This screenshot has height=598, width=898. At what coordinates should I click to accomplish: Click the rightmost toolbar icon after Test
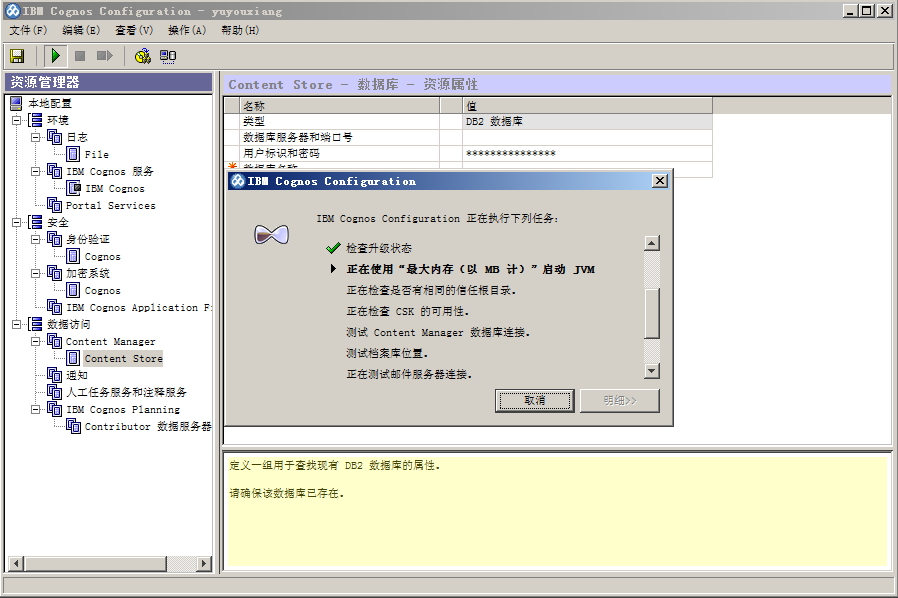click(x=168, y=56)
